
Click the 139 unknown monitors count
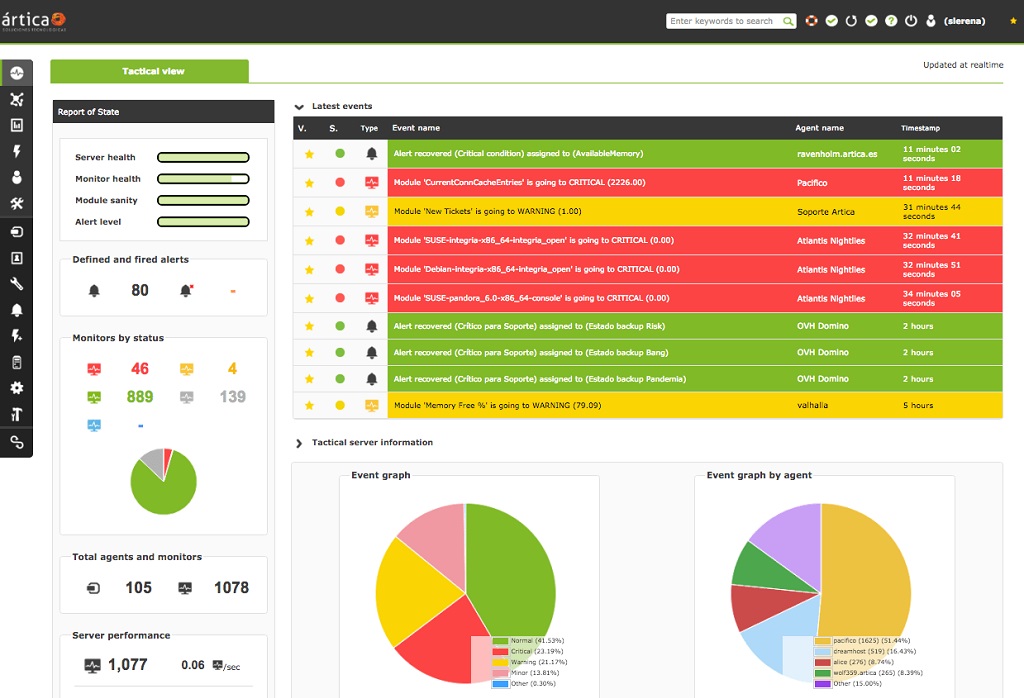click(232, 397)
